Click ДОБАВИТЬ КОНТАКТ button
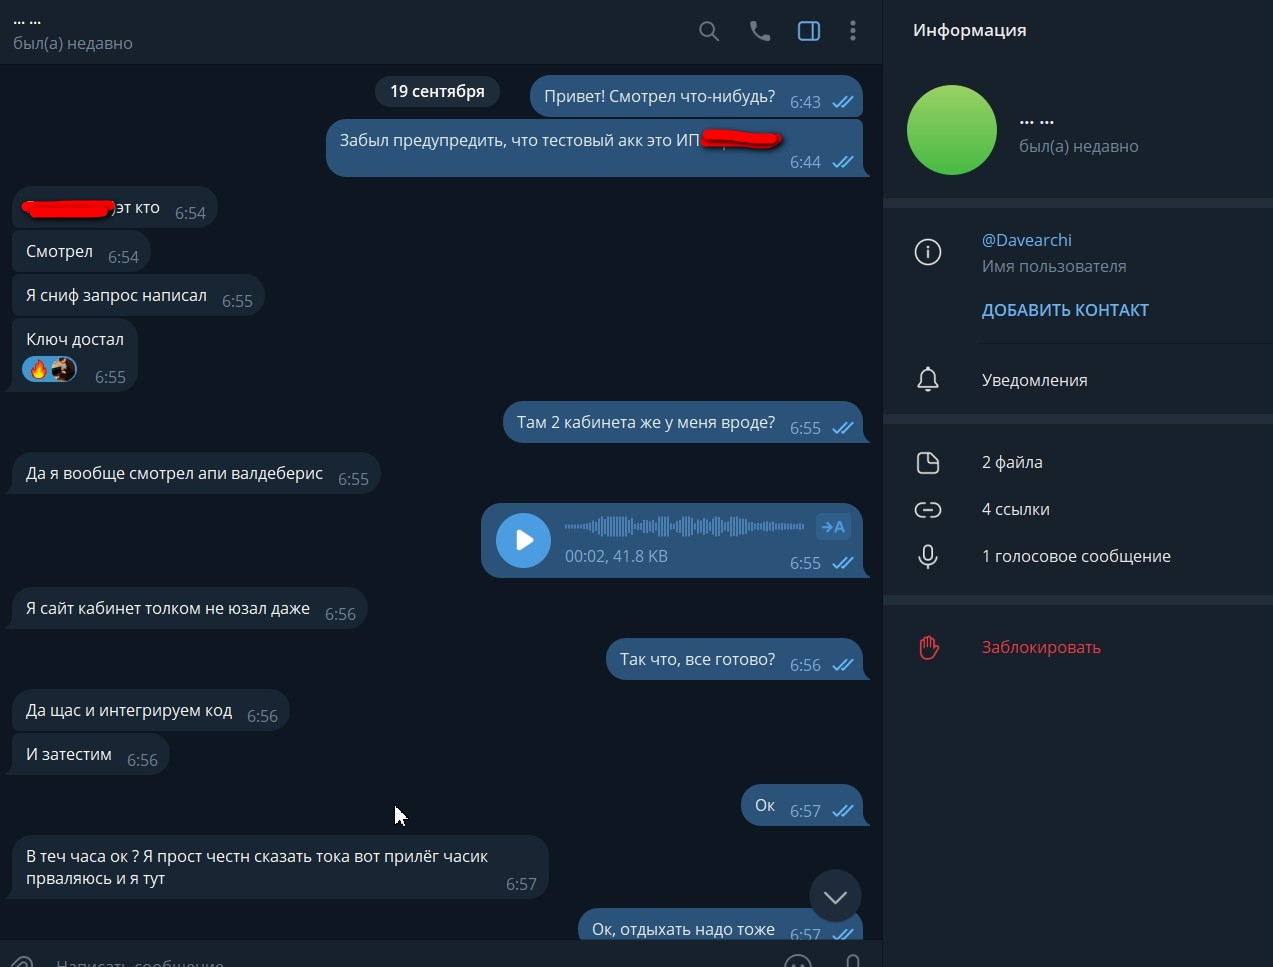The height and width of the screenshot is (967, 1273). coord(1065,310)
